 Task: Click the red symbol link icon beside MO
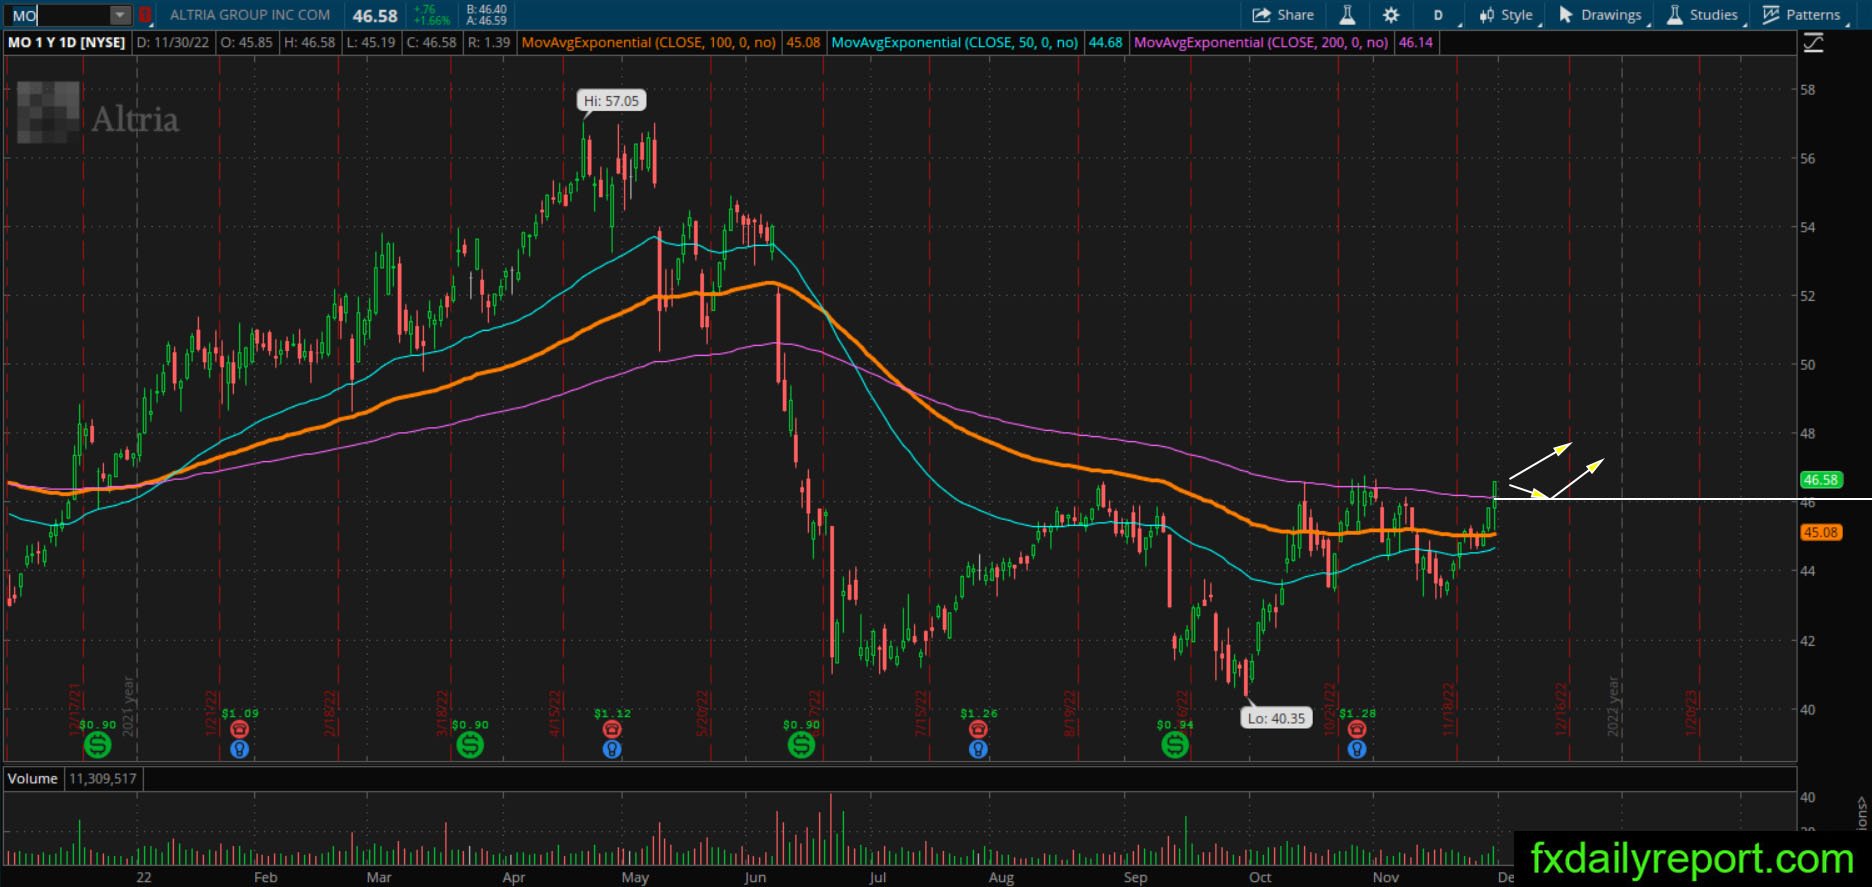145,15
